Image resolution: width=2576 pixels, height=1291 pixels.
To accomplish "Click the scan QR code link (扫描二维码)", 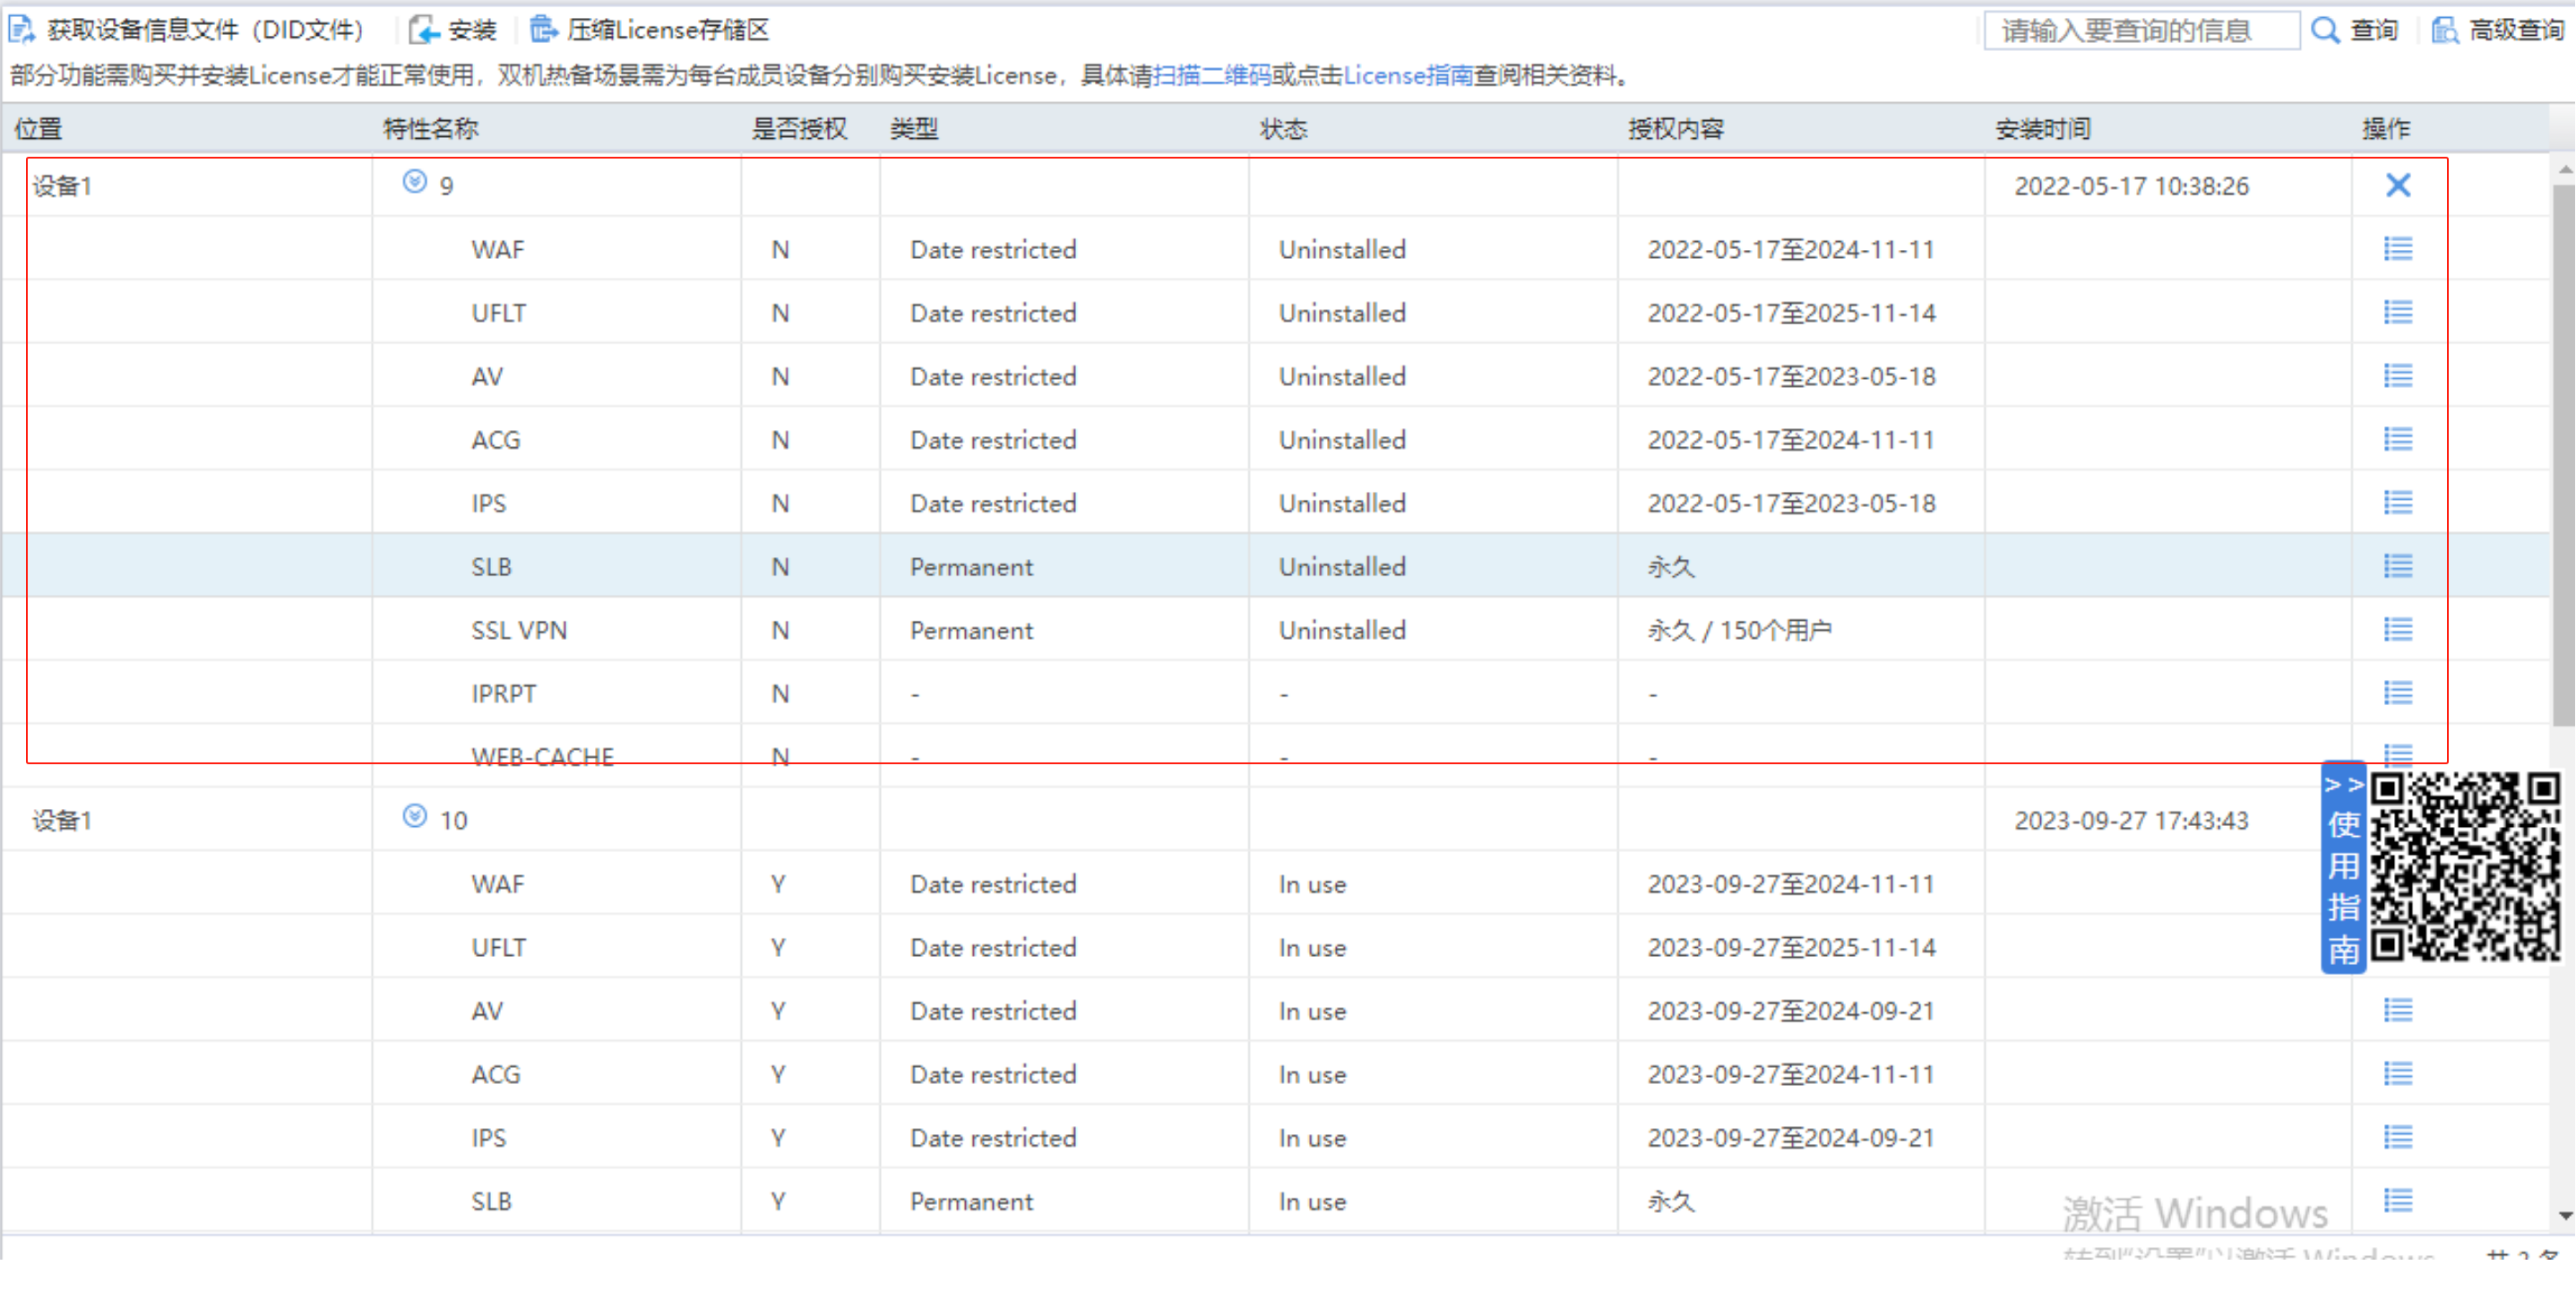I will click(1211, 76).
